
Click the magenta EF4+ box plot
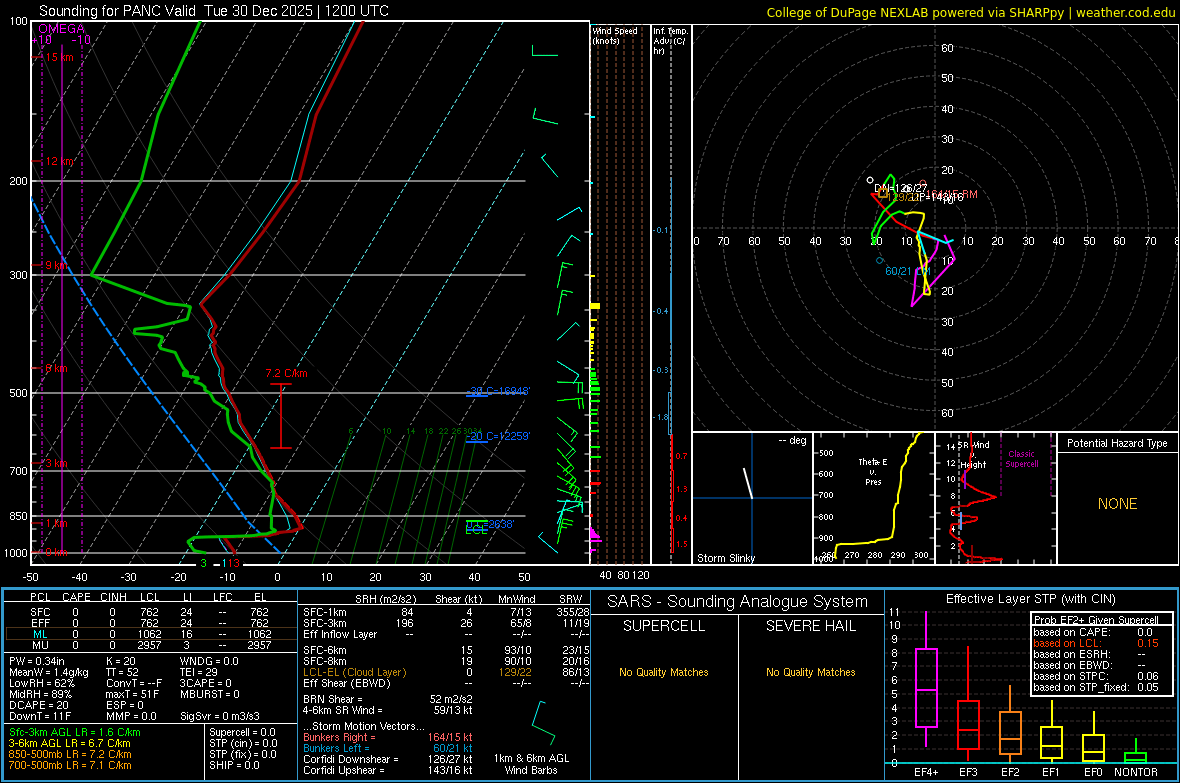926,680
